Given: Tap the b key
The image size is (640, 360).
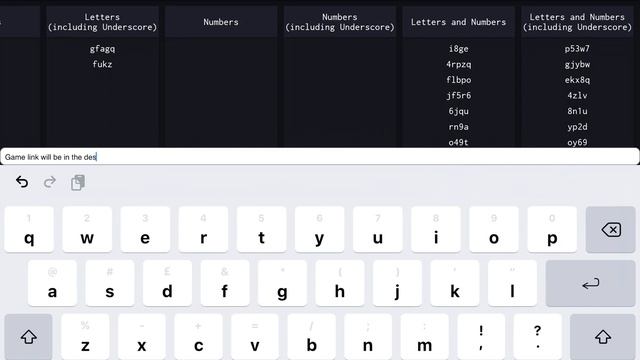Looking at the screenshot, I should coord(311,337).
